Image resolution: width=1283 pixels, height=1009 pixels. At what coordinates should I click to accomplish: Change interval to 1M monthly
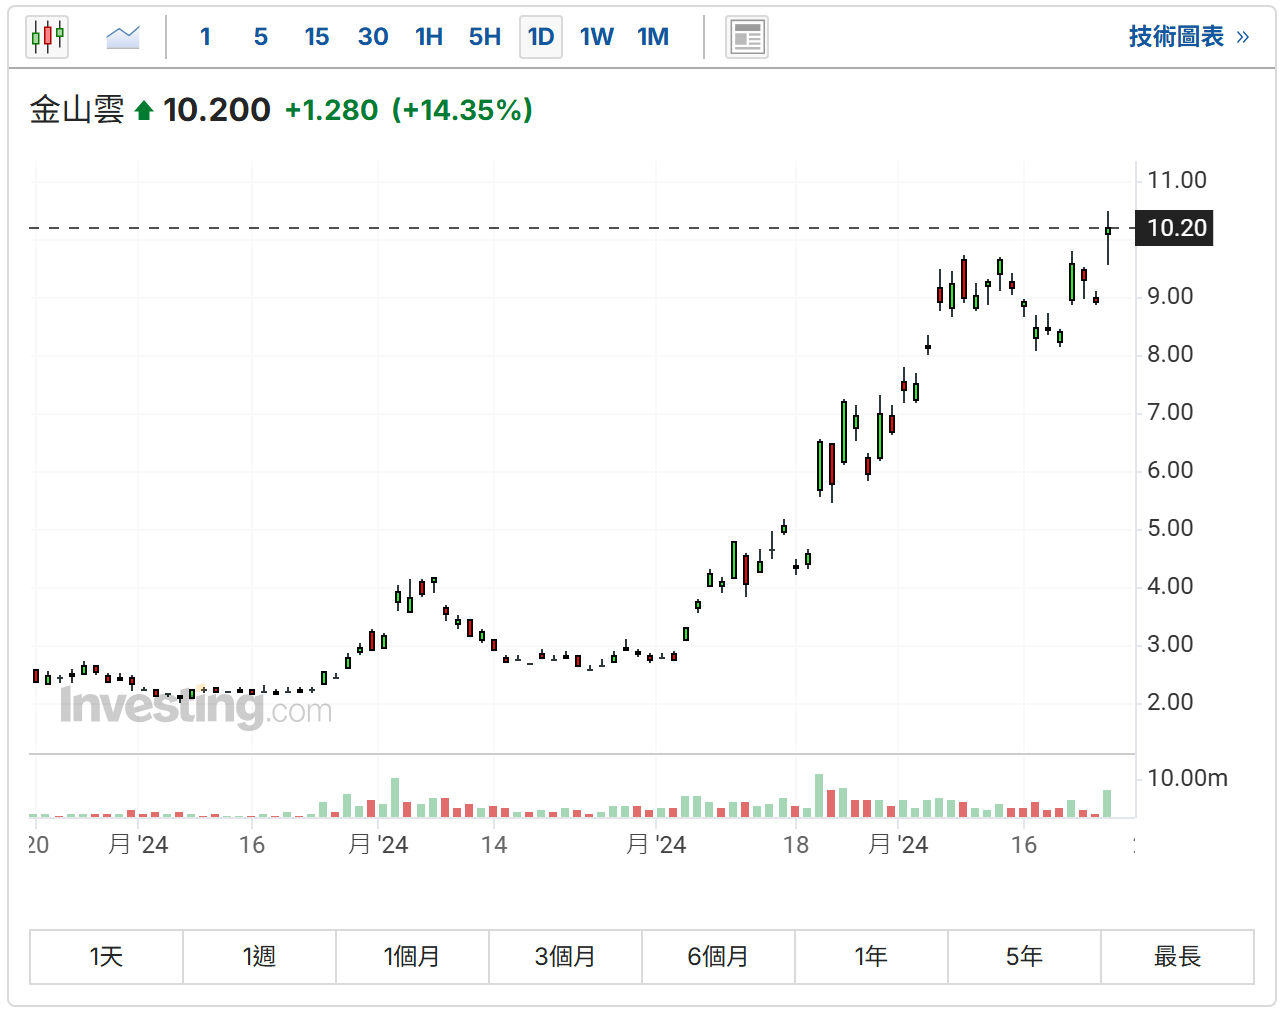[653, 38]
